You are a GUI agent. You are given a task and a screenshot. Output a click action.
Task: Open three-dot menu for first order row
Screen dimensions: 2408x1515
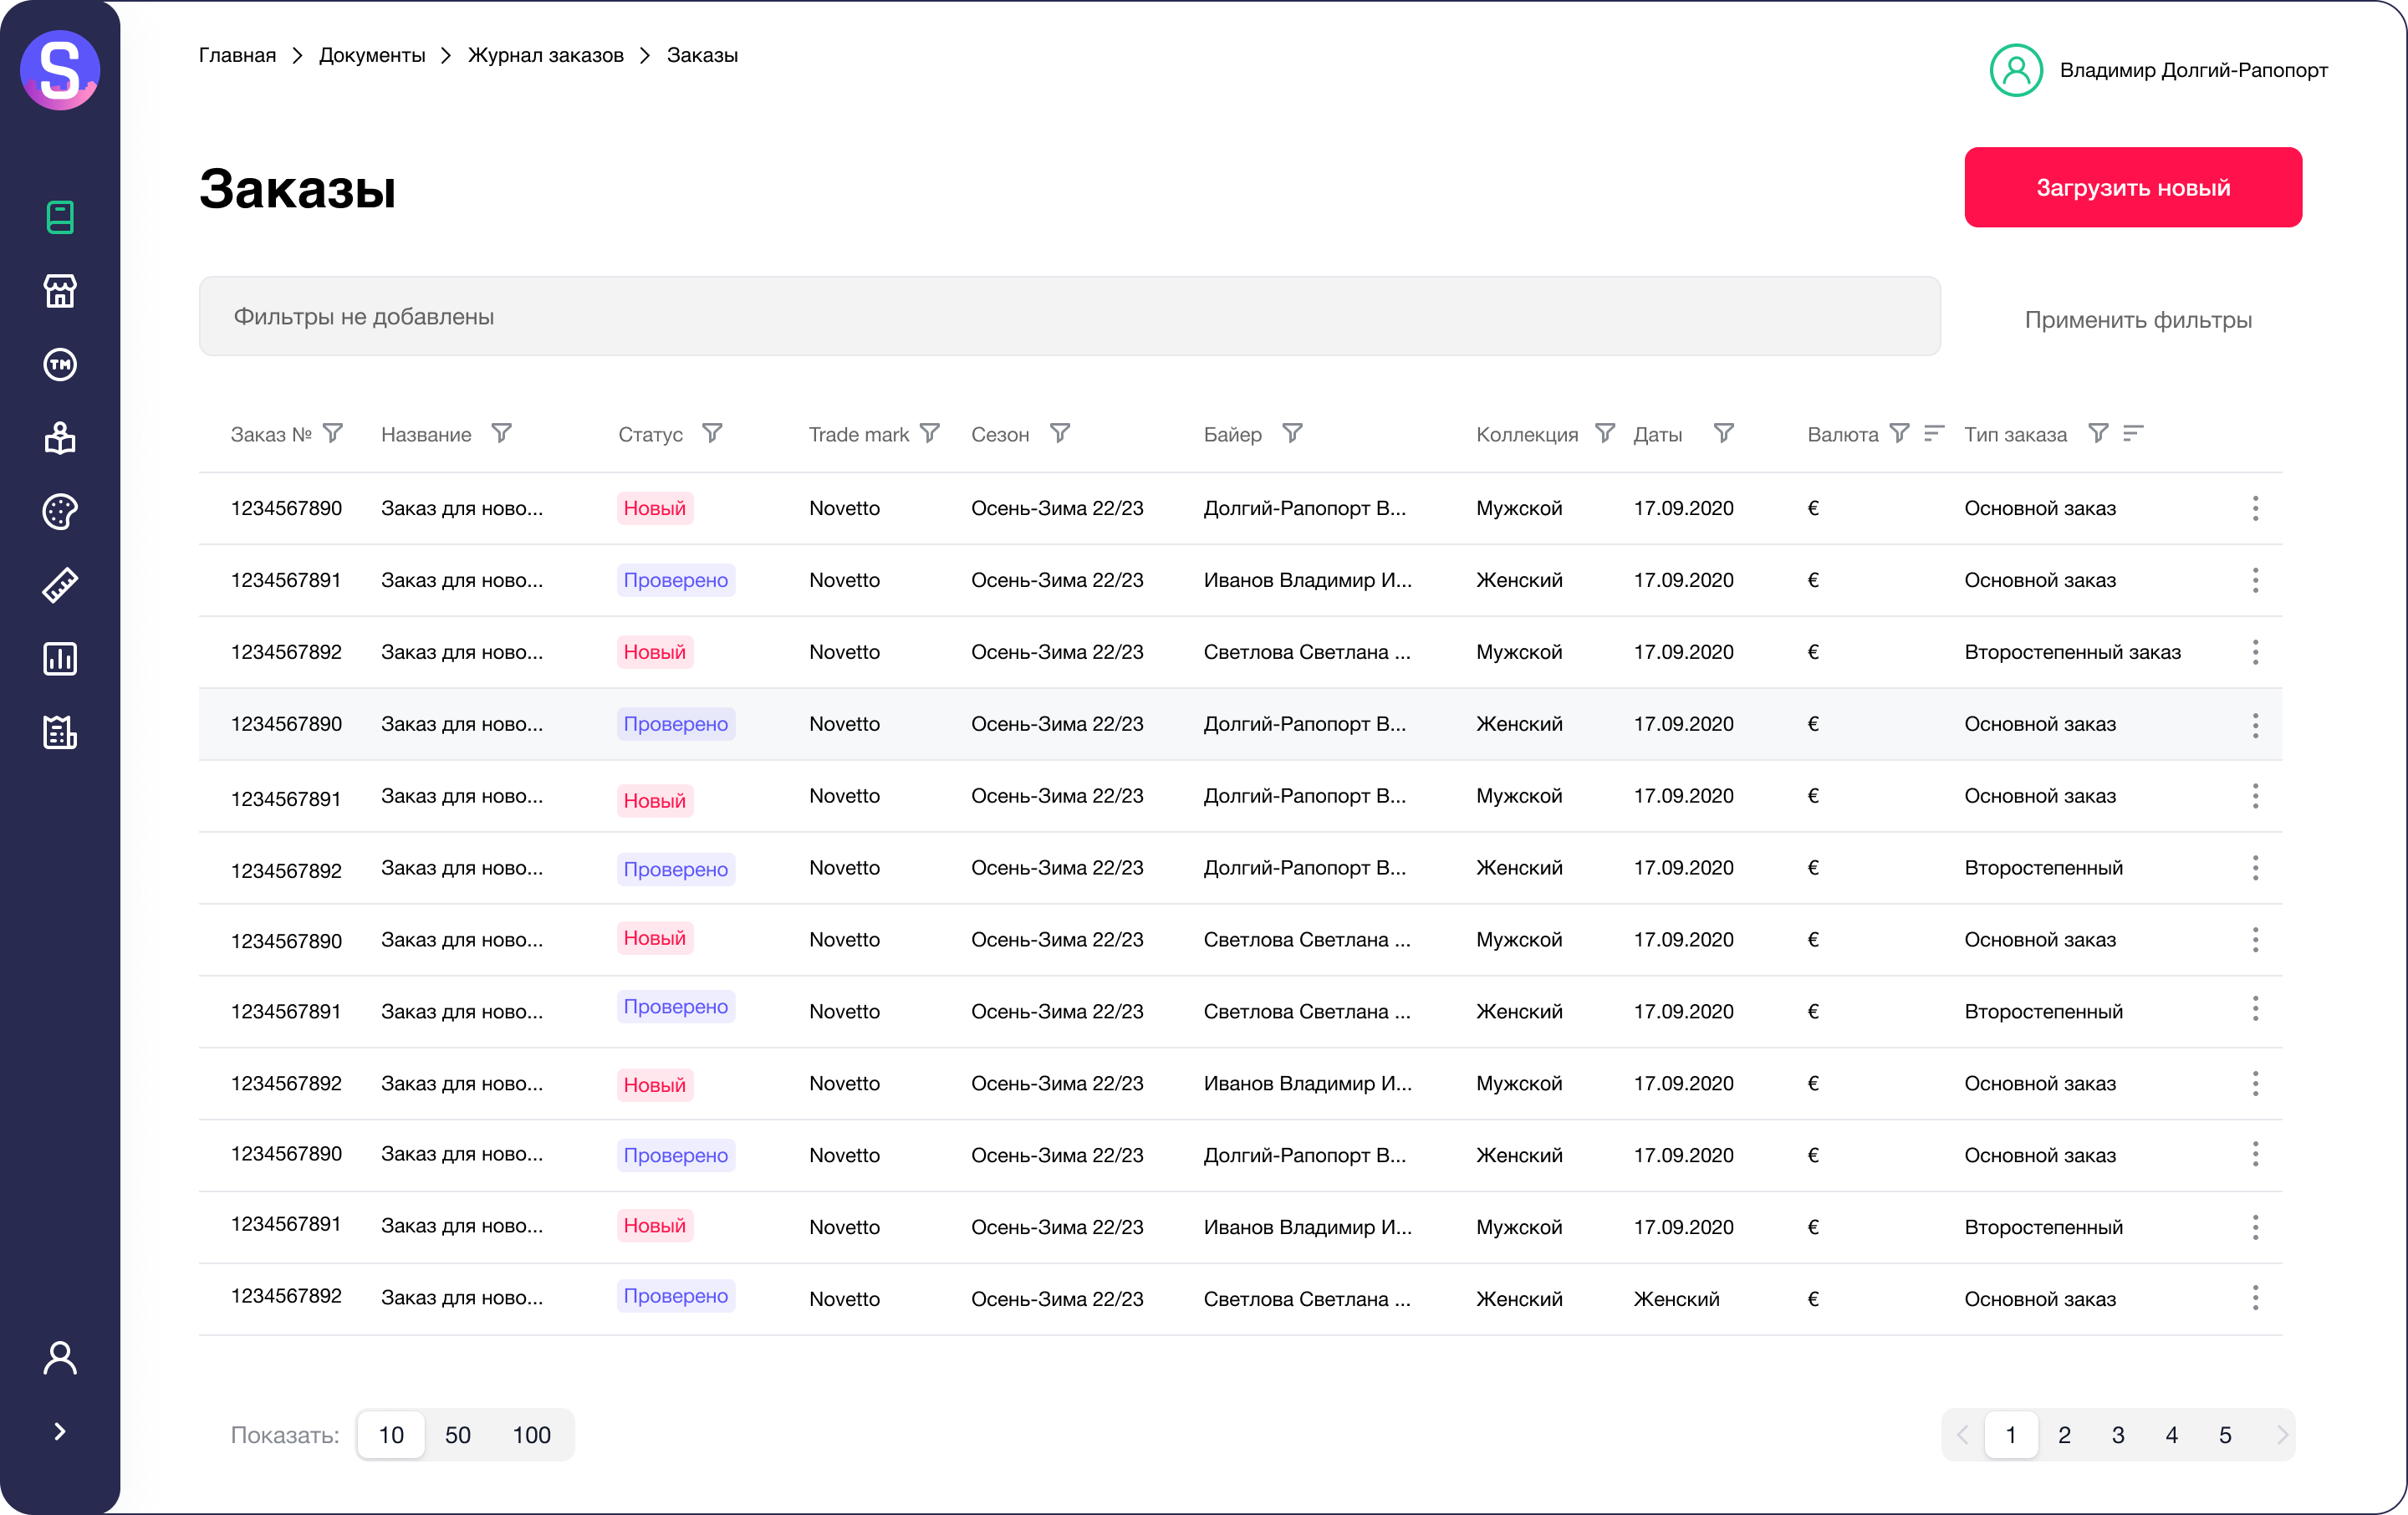tap(2255, 508)
